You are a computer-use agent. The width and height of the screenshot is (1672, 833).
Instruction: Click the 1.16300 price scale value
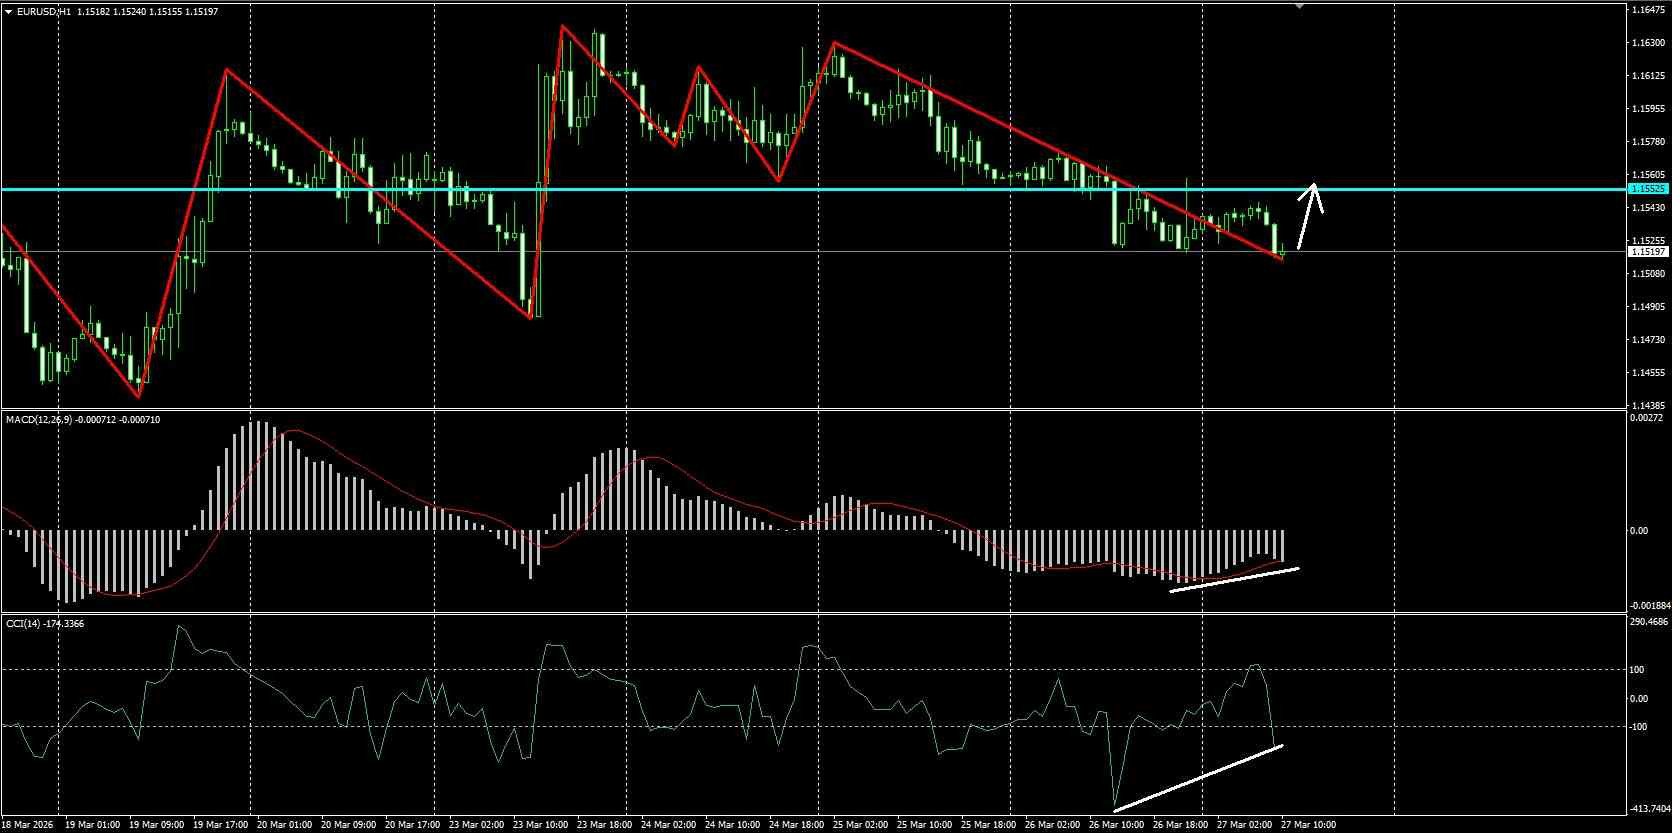[x=1650, y=43]
